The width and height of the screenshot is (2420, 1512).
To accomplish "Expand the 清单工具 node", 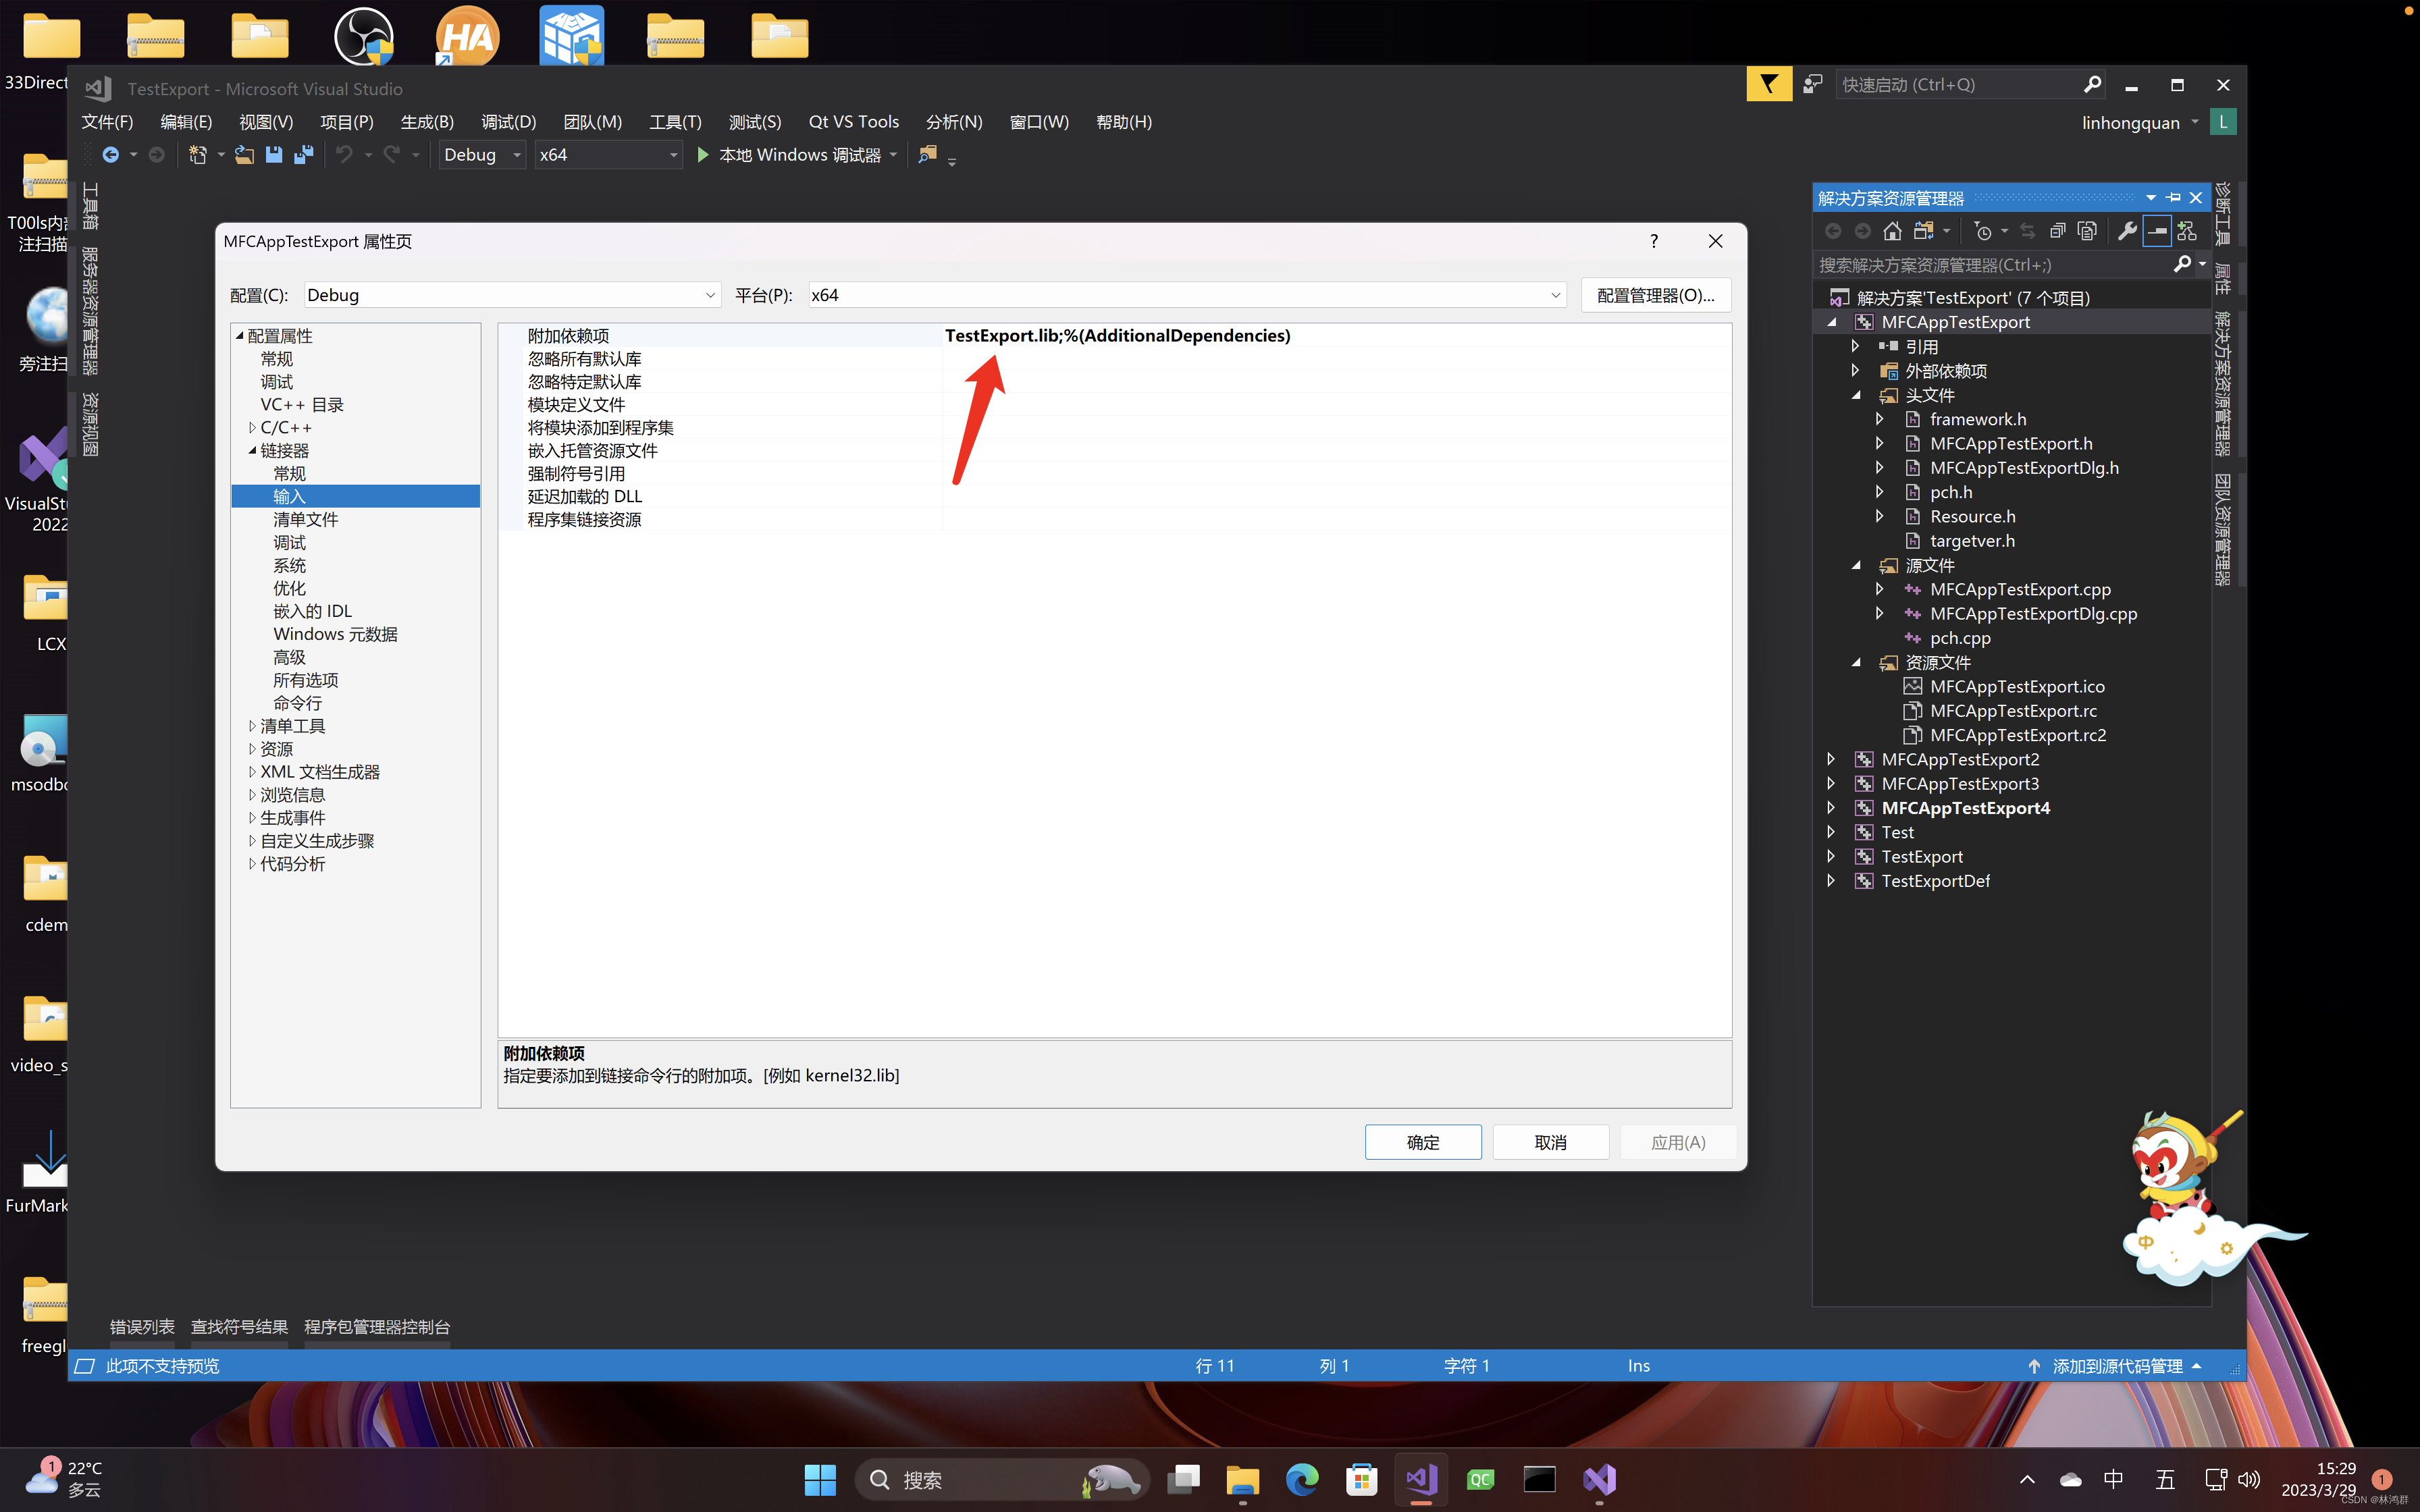I will click(x=252, y=726).
